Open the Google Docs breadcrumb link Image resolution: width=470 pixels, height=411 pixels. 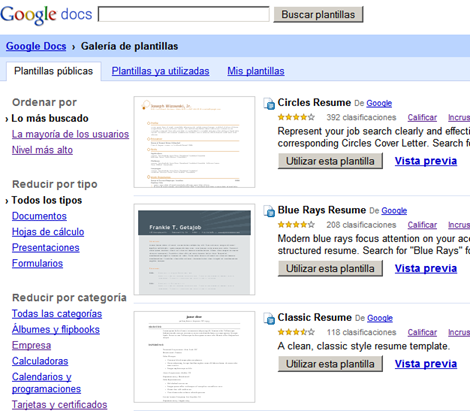36,46
